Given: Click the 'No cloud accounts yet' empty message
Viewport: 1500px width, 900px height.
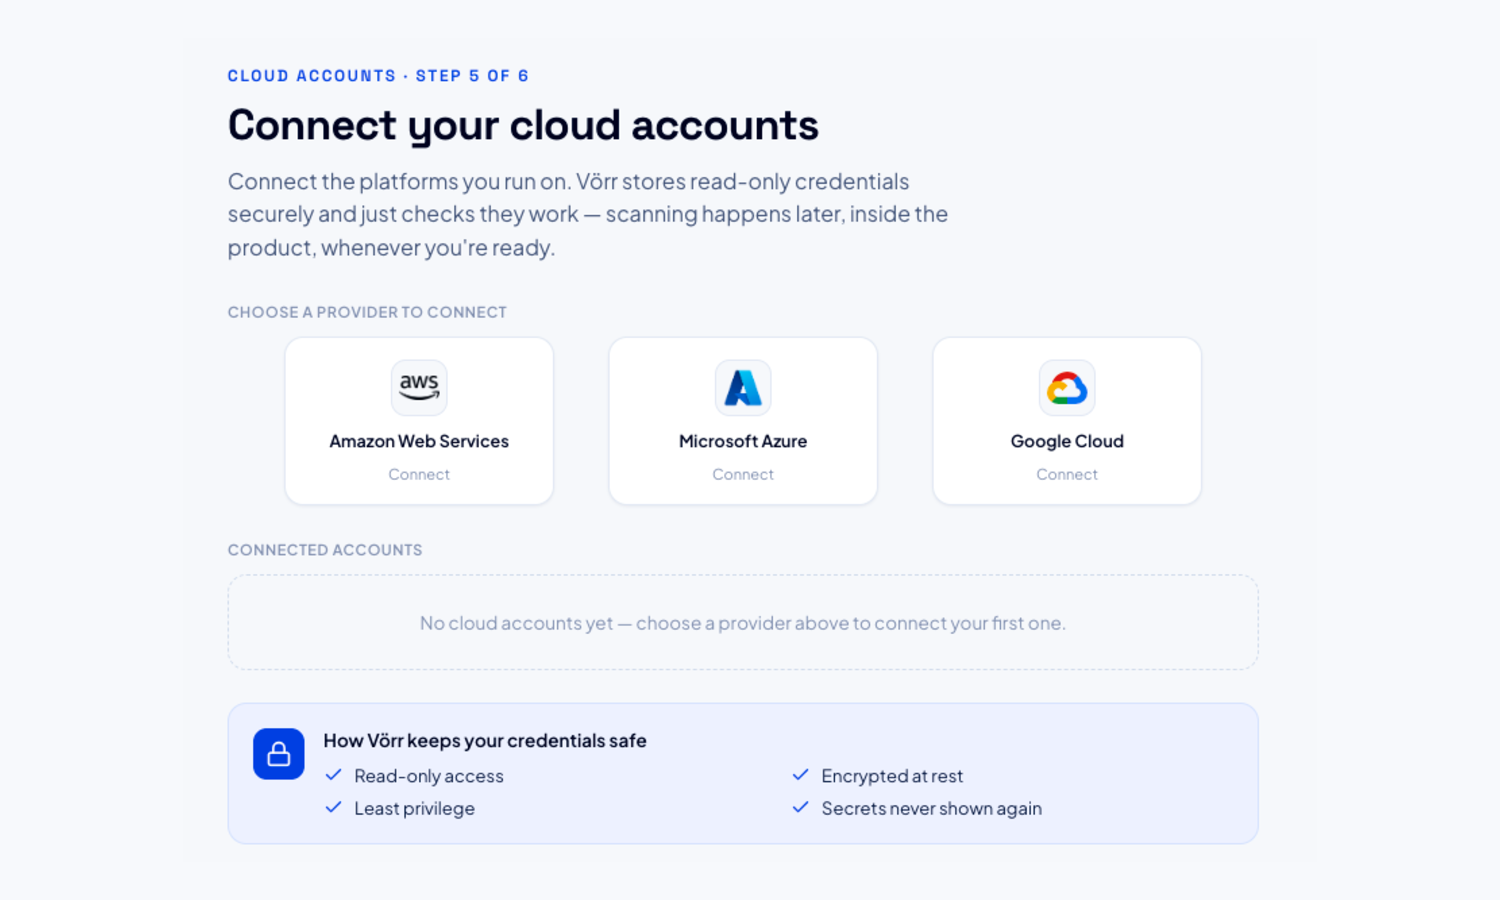Looking at the screenshot, I should click(x=743, y=623).
